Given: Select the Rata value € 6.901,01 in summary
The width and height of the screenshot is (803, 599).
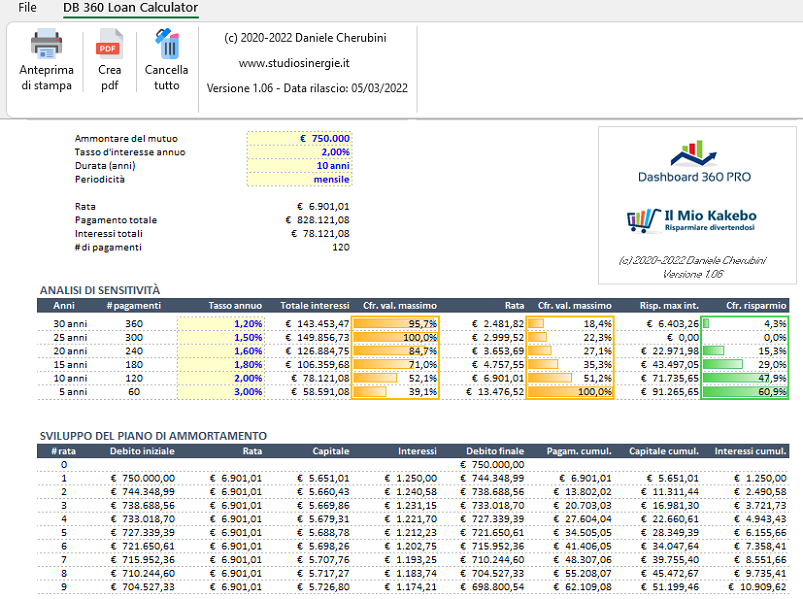Looking at the screenshot, I should pos(323,206).
